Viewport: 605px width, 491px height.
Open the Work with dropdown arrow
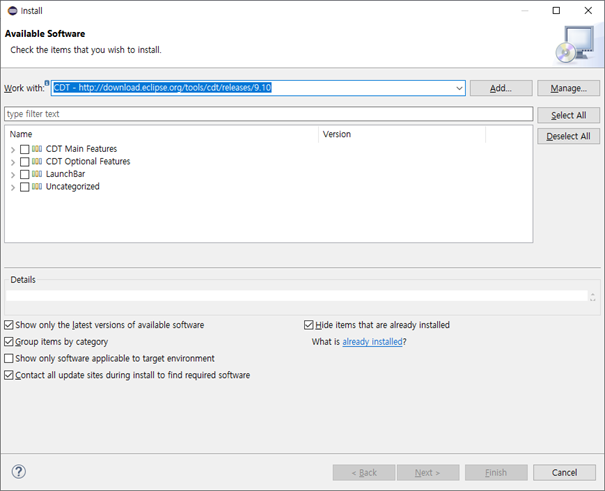click(459, 88)
